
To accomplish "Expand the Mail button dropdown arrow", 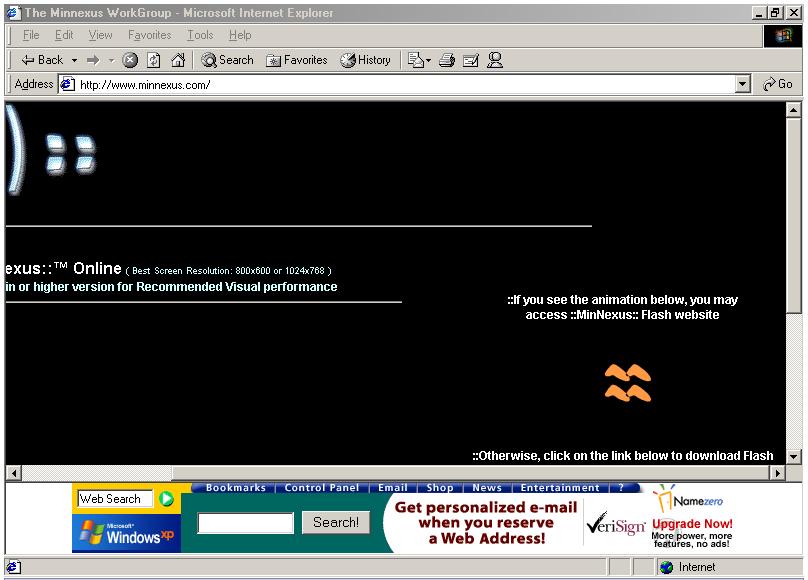I will (428, 60).
